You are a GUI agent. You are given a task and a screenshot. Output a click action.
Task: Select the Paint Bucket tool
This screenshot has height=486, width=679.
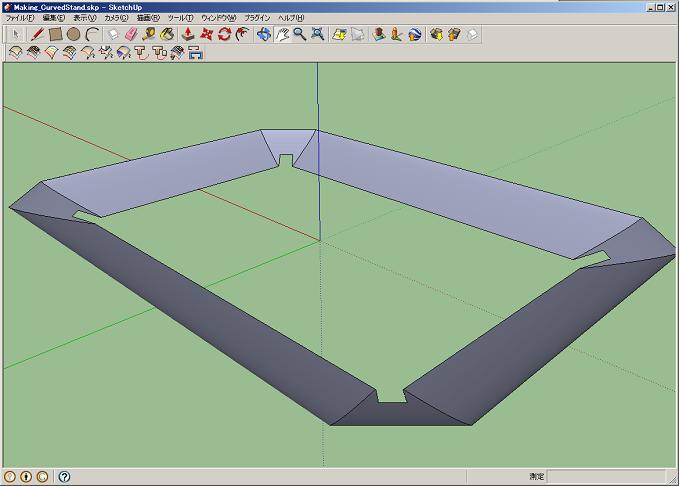point(166,34)
